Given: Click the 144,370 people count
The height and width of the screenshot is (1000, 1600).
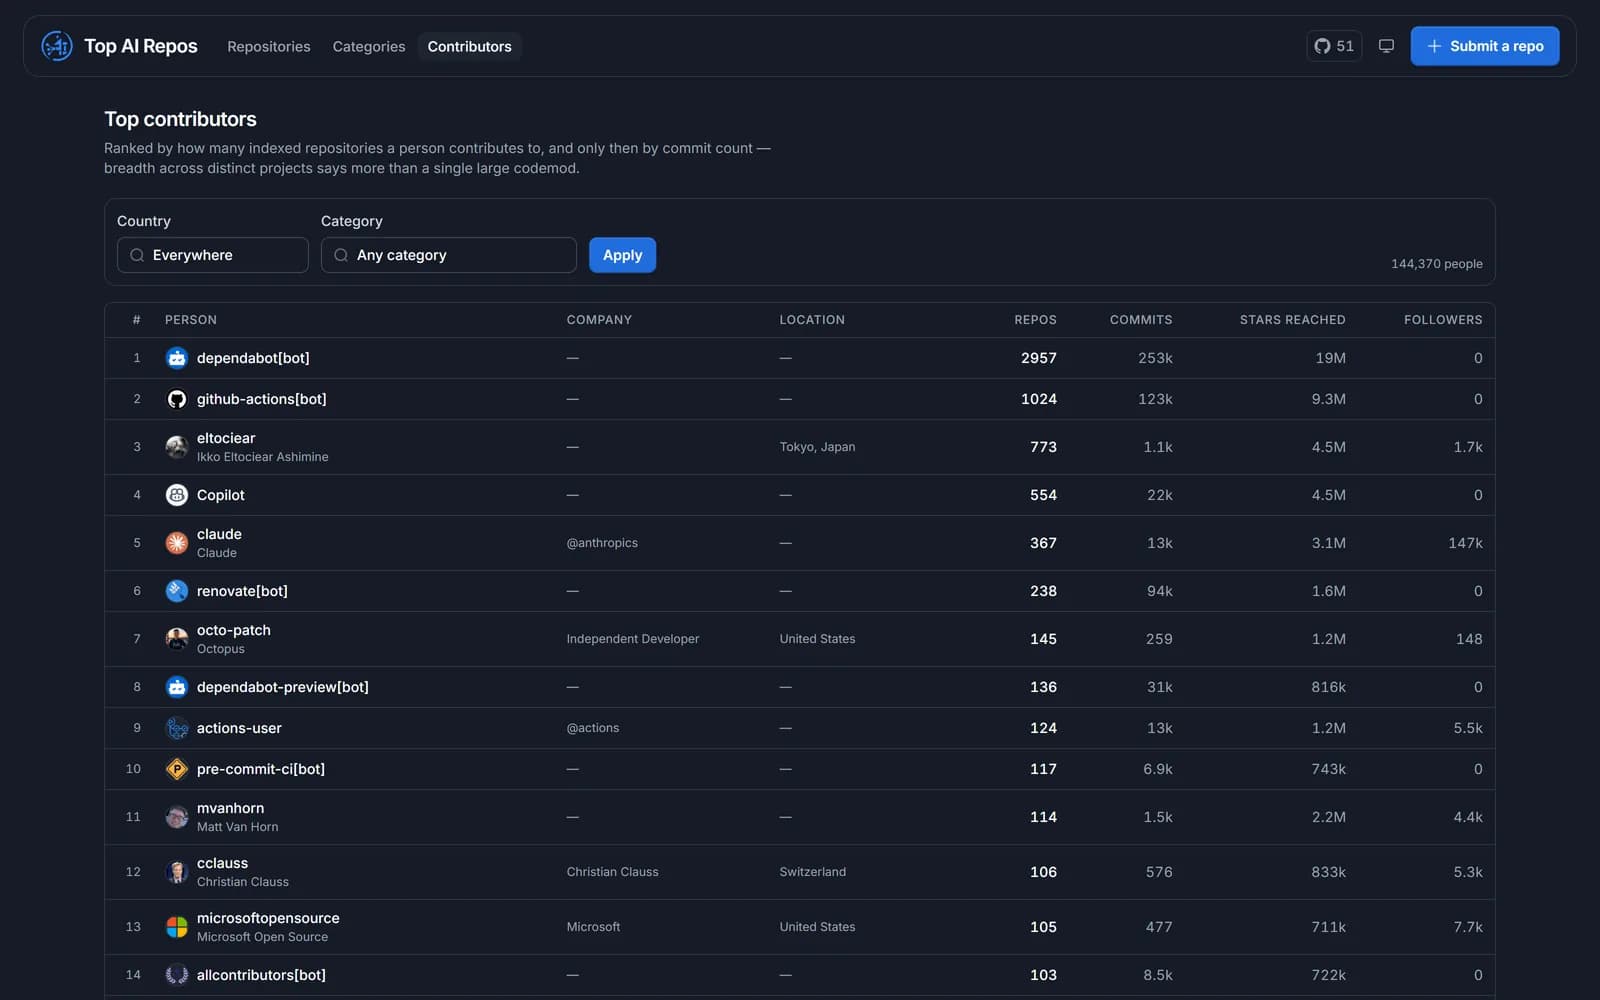Looking at the screenshot, I should [1437, 264].
